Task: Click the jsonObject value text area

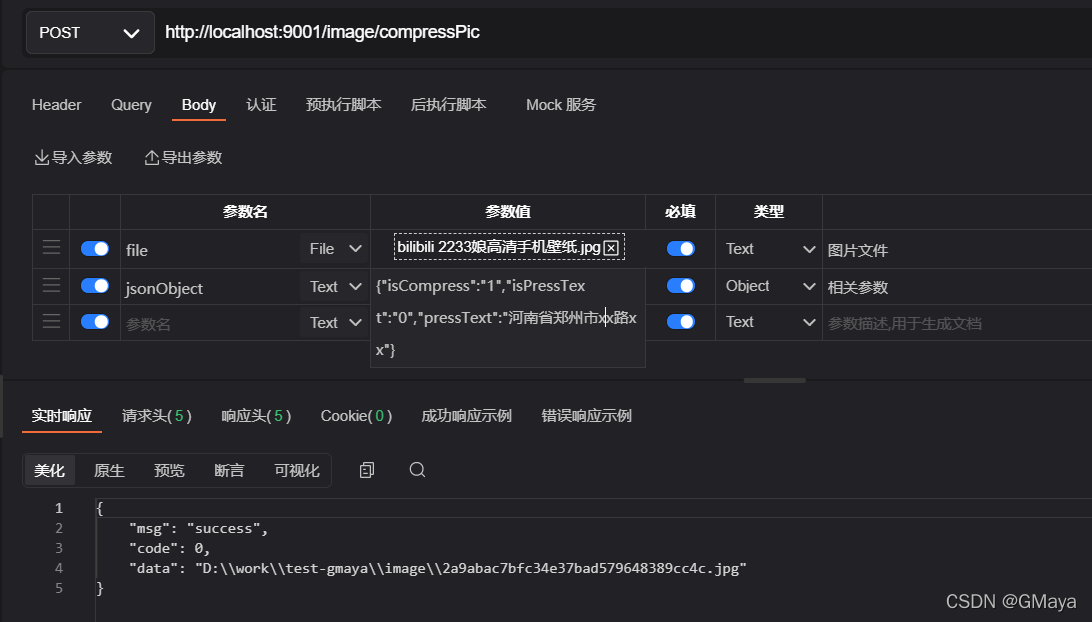Action: (508, 318)
